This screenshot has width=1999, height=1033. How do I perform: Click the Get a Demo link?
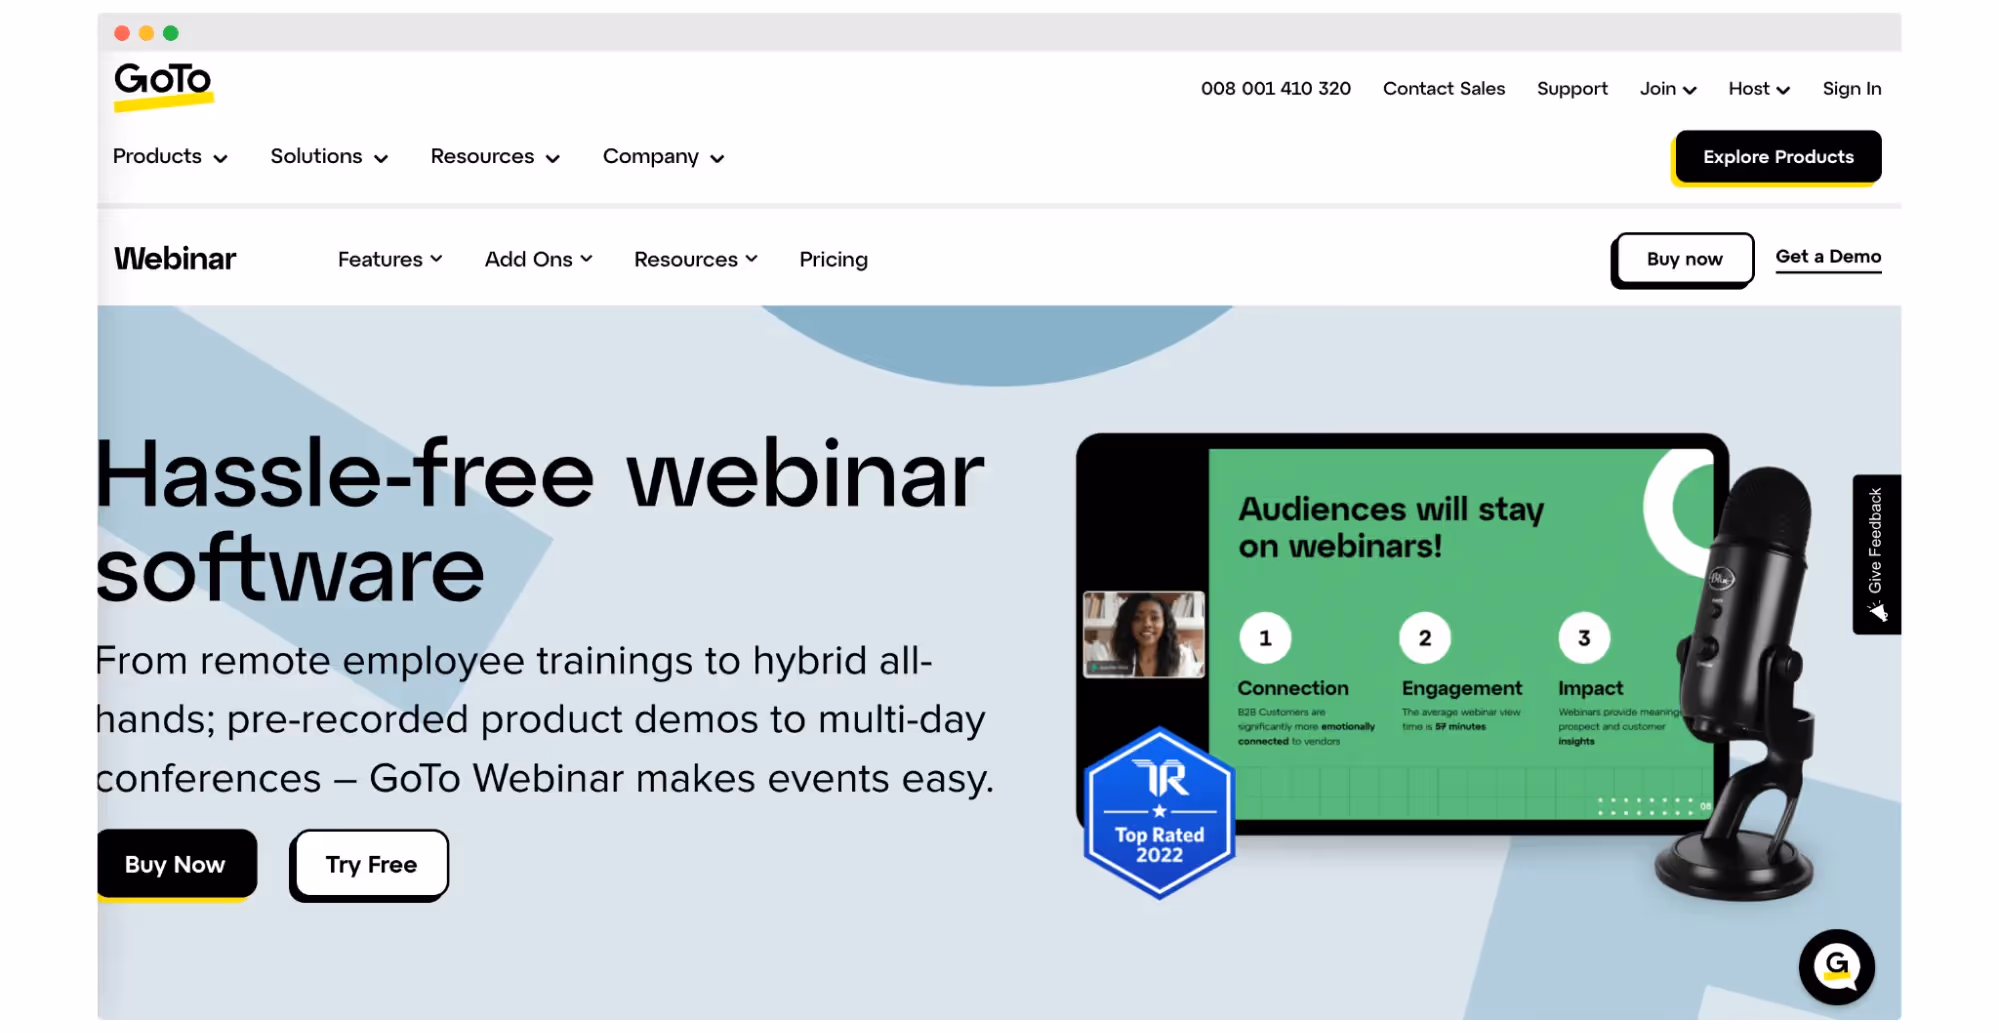(x=1828, y=257)
